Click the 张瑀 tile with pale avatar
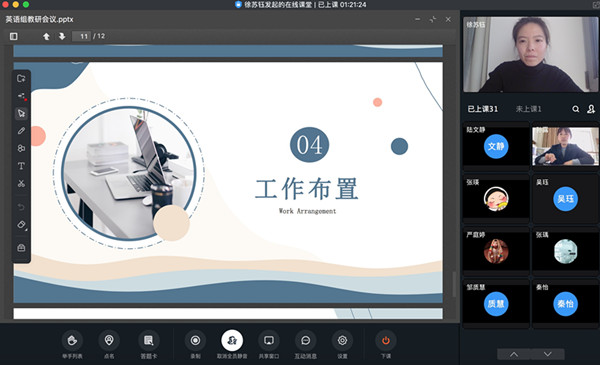The width and height of the screenshot is (600, 365). pyautogui.click(x=565, y=251)
